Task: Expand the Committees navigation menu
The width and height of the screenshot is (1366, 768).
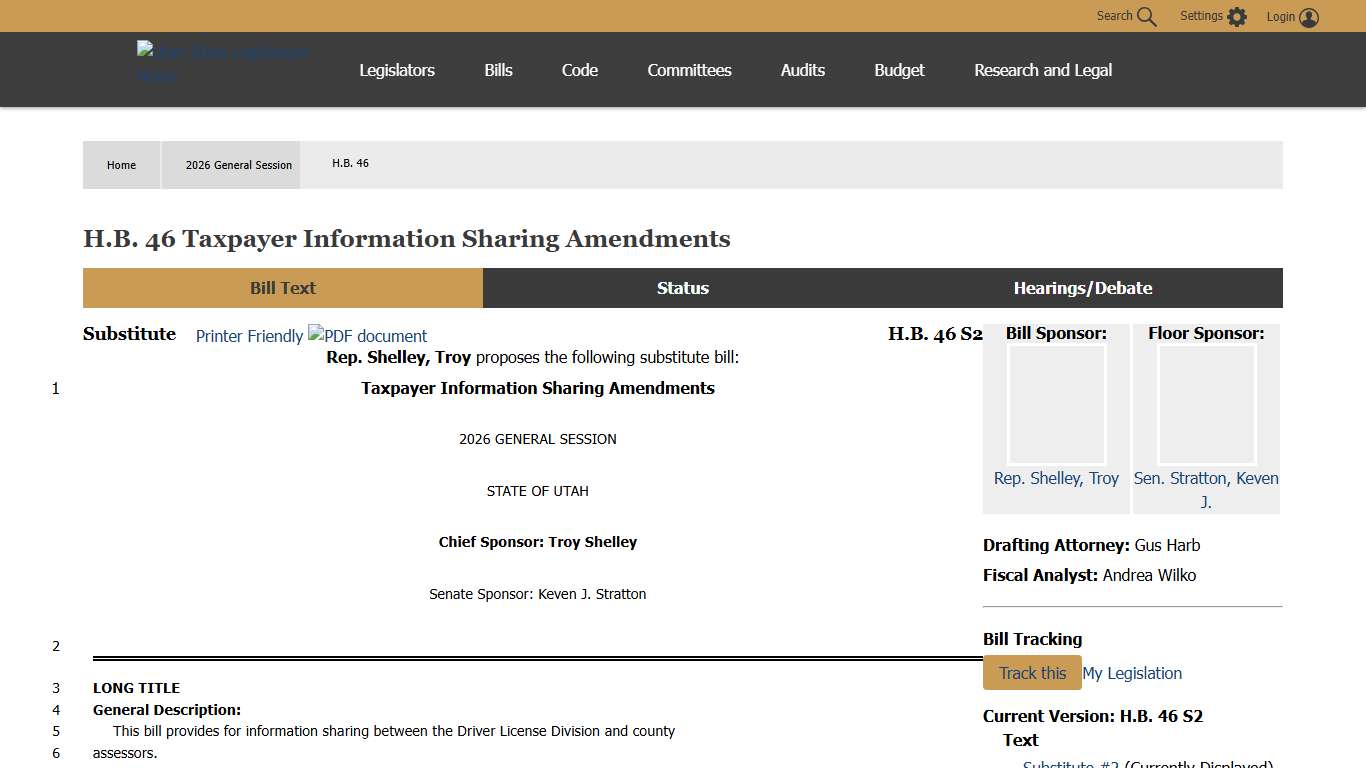Action: [x=689, y=70]
